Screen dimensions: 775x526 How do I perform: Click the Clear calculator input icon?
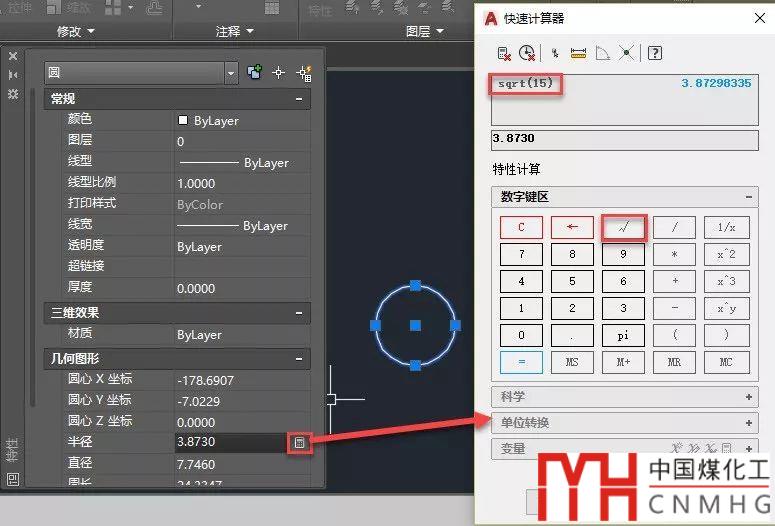(x=506, y=53)
